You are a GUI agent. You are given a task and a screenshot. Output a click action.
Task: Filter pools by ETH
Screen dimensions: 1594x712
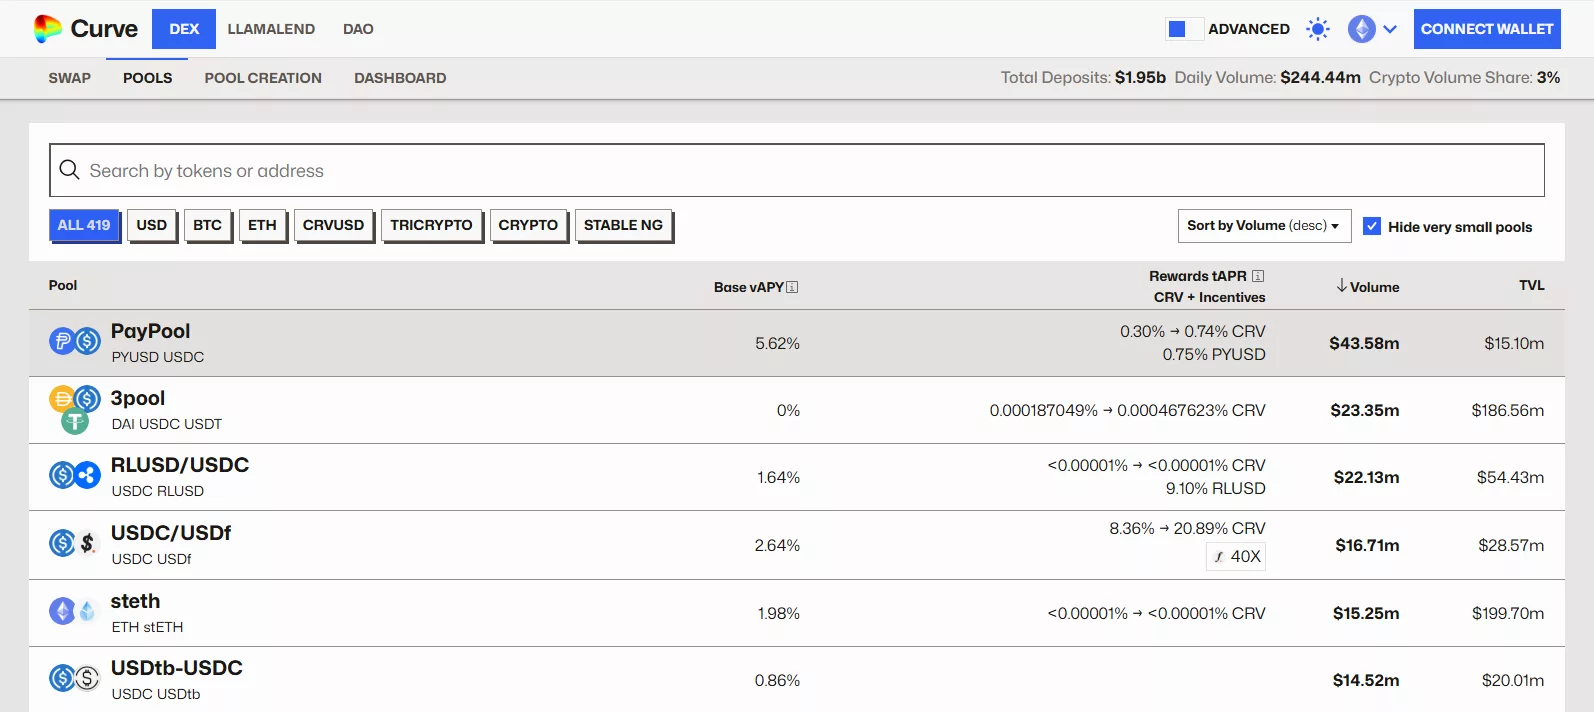coord(262,225)
